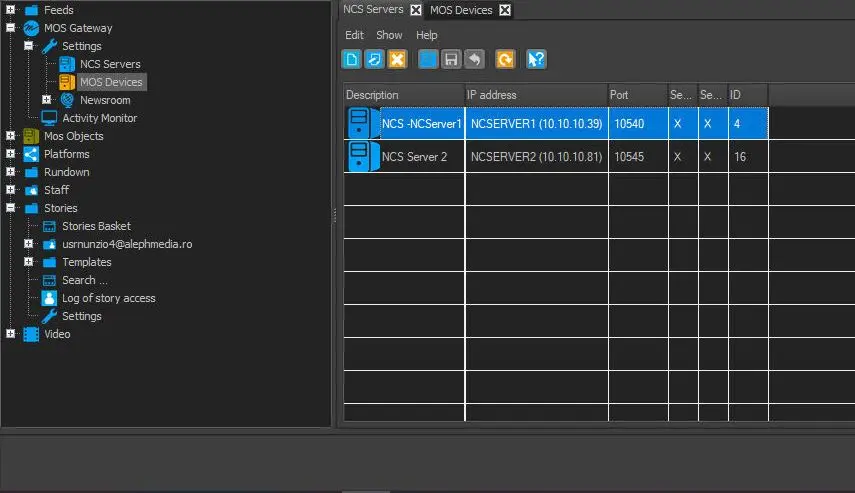This screenshot has height=493, width=855.
Task: Open Activity Monitor in the tree
Action: (99, 118)
